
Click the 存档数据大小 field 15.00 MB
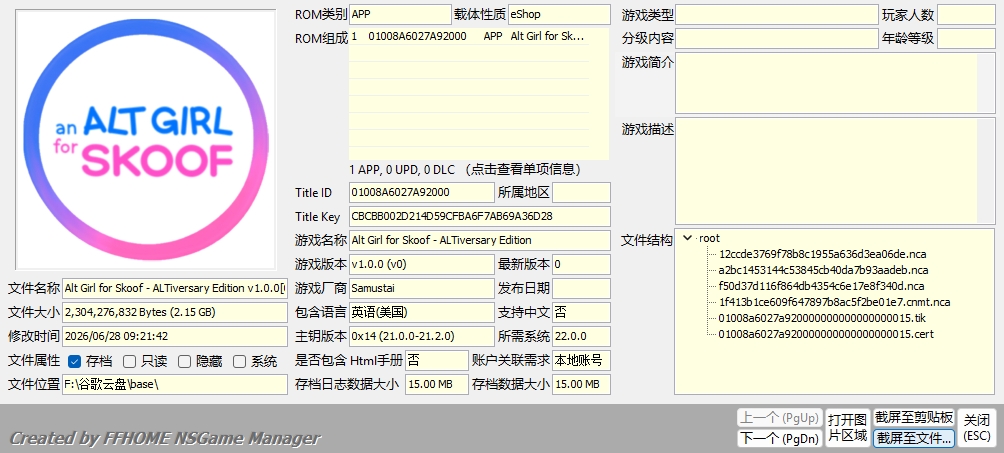tap(581, 384)
